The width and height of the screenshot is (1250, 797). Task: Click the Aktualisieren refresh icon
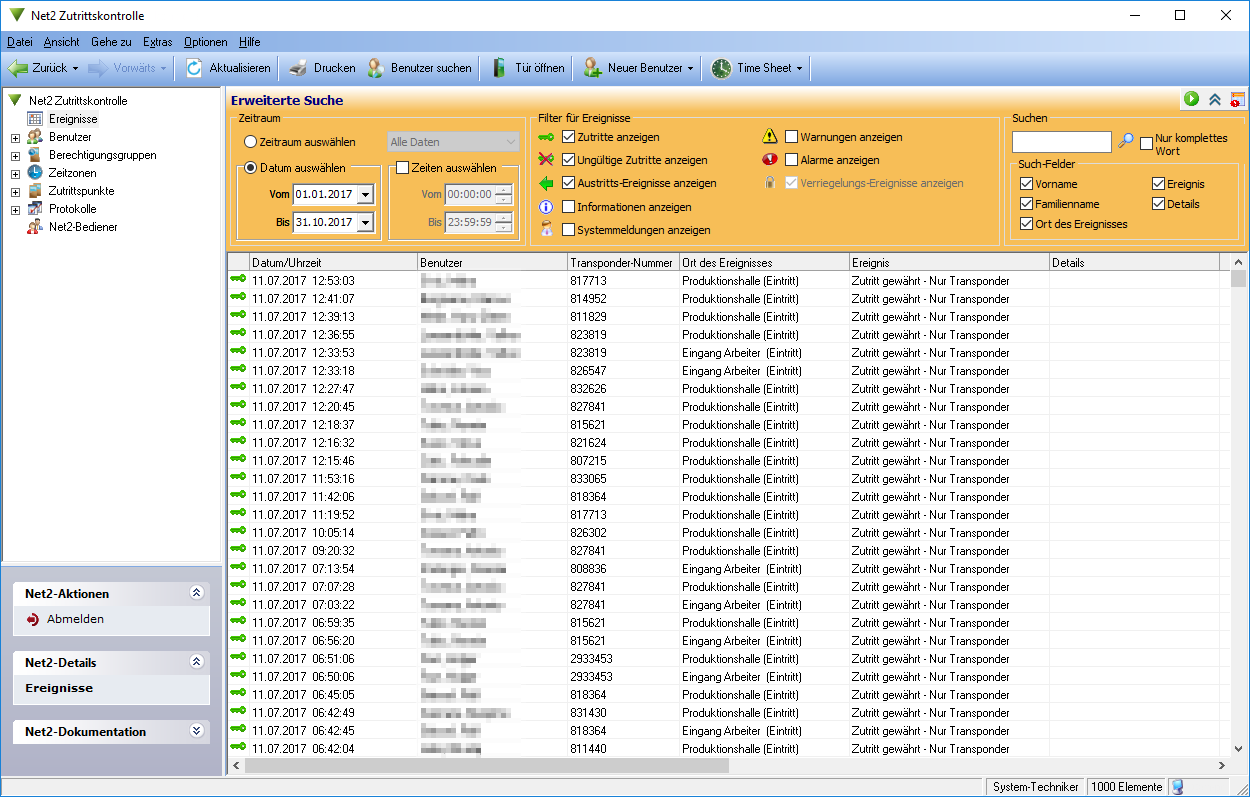click(x=194, y=68)
